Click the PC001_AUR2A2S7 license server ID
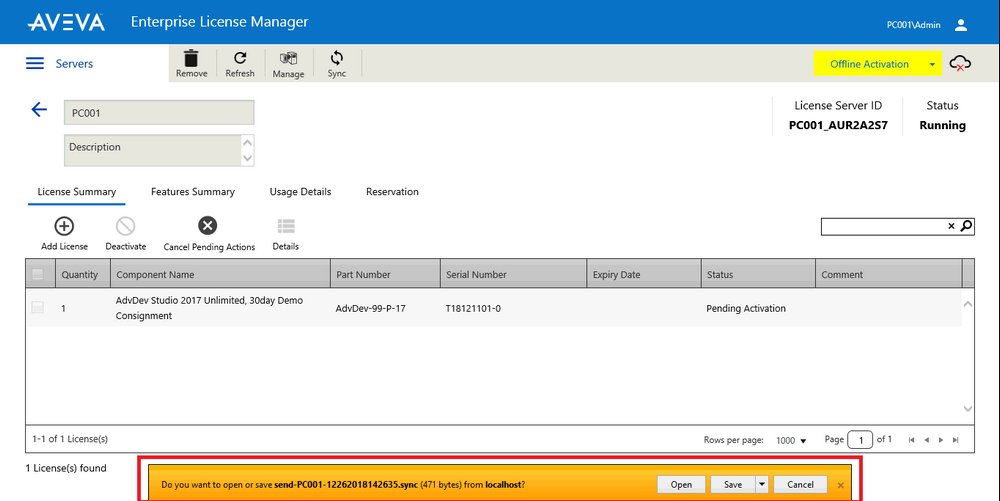 coord(838,126)
